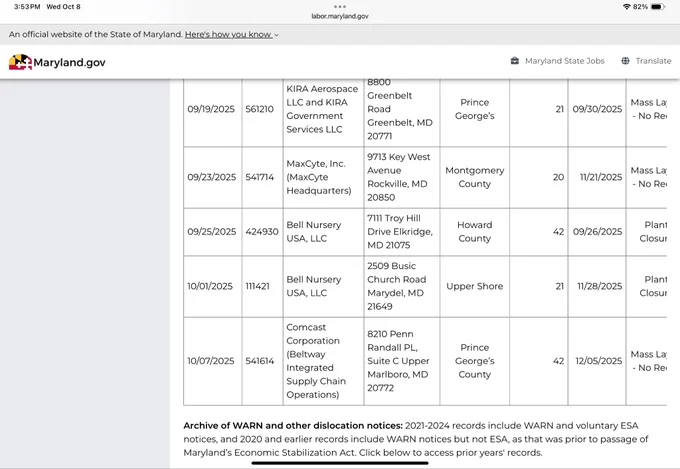The height and width of the screenshot is (469, 680).
Task: Tap the Wi-Fi status icon
Action: click(x=626, y=7)
